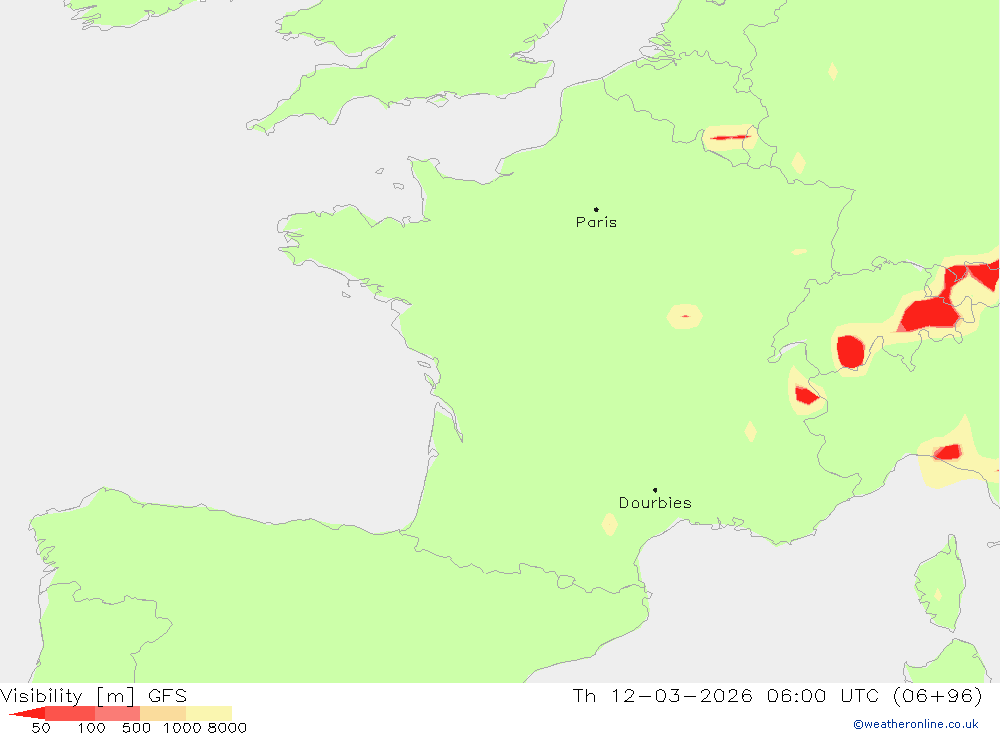Click the legend value 100
The height and width of the screenshot is (733, 1000).
[x=91, y=728]
